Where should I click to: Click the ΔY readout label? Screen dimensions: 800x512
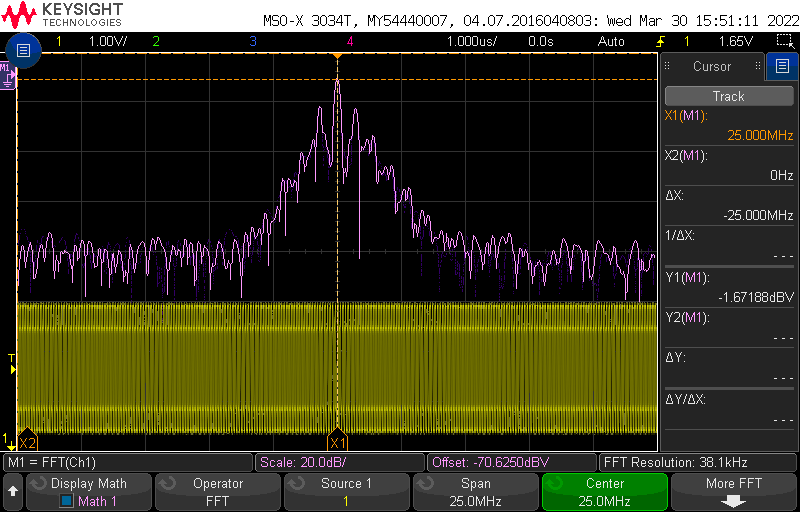click(x=674, y=358)
